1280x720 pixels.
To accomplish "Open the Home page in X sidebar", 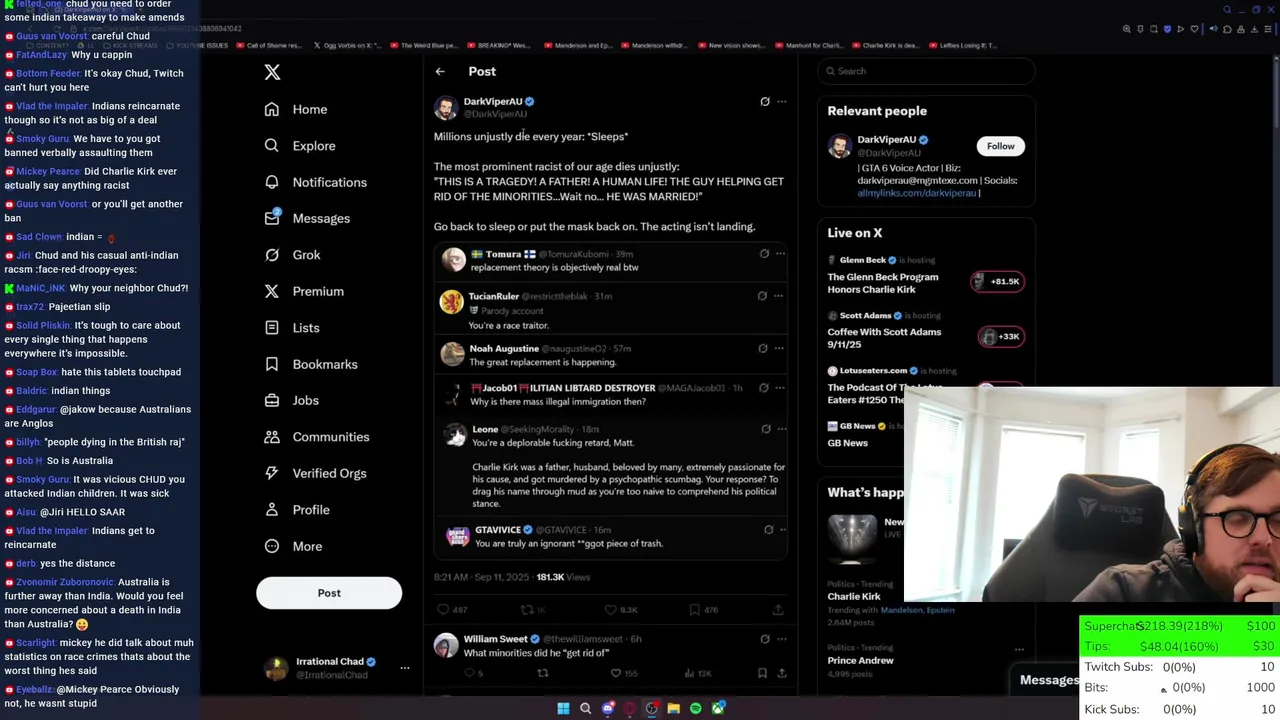I will point(296,109).
